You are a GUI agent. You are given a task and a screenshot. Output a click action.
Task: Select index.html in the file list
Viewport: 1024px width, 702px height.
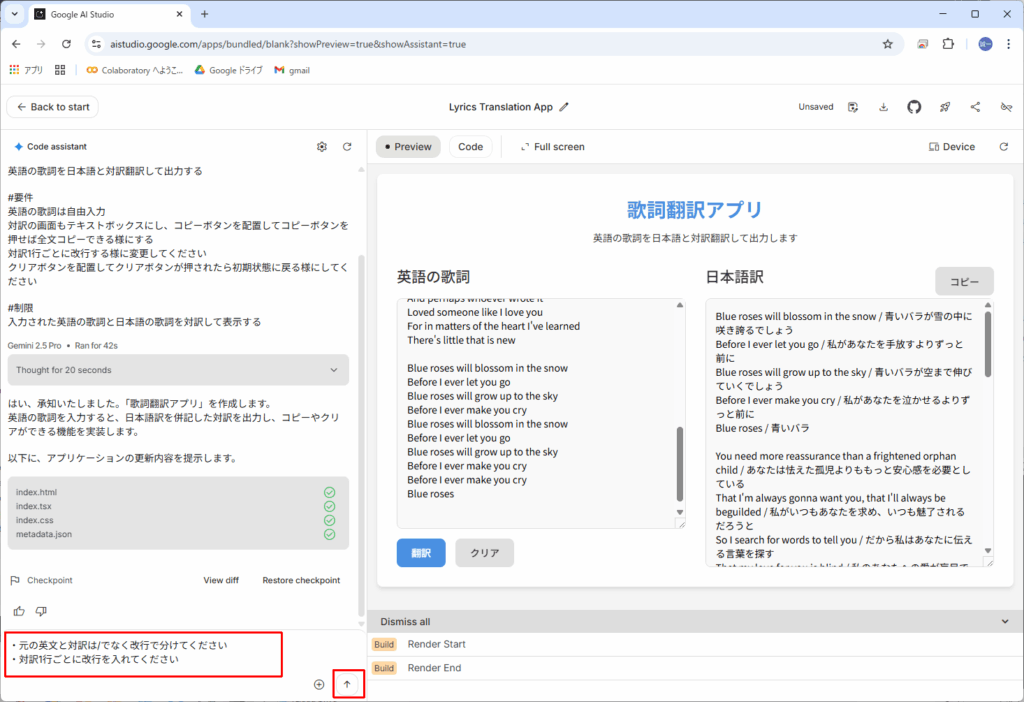tap(37, 492)
